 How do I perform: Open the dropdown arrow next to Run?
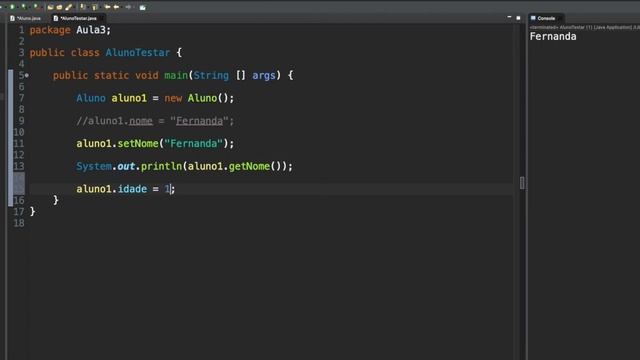30,7
